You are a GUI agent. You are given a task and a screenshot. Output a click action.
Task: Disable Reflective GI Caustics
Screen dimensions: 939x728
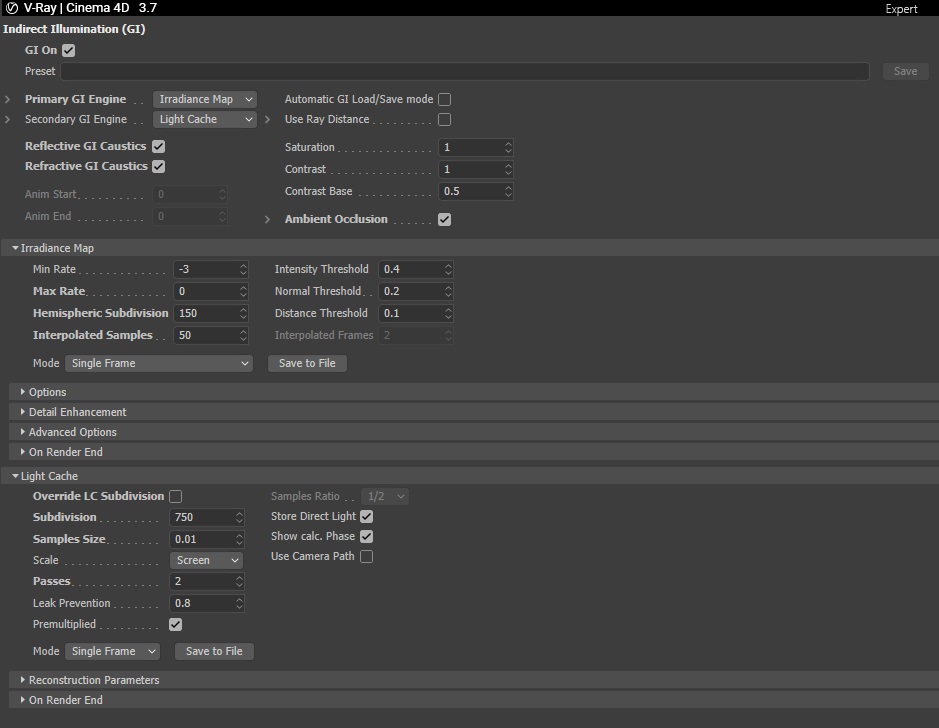[159, 146]
